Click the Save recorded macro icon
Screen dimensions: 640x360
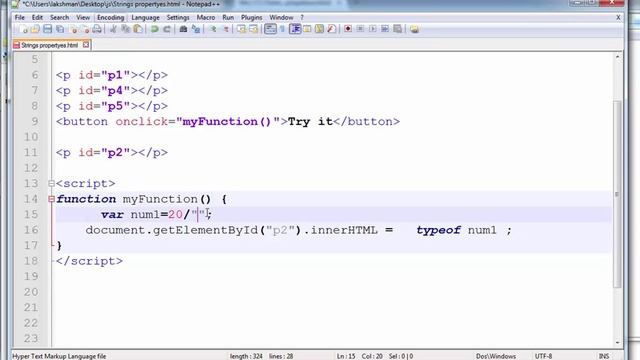[x=398, y=29]
